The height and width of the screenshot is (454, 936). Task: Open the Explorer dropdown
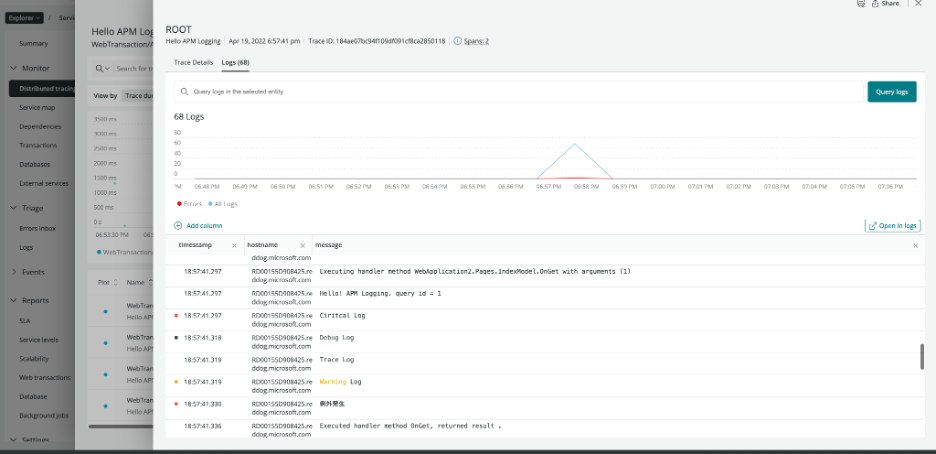pos(28,17)
